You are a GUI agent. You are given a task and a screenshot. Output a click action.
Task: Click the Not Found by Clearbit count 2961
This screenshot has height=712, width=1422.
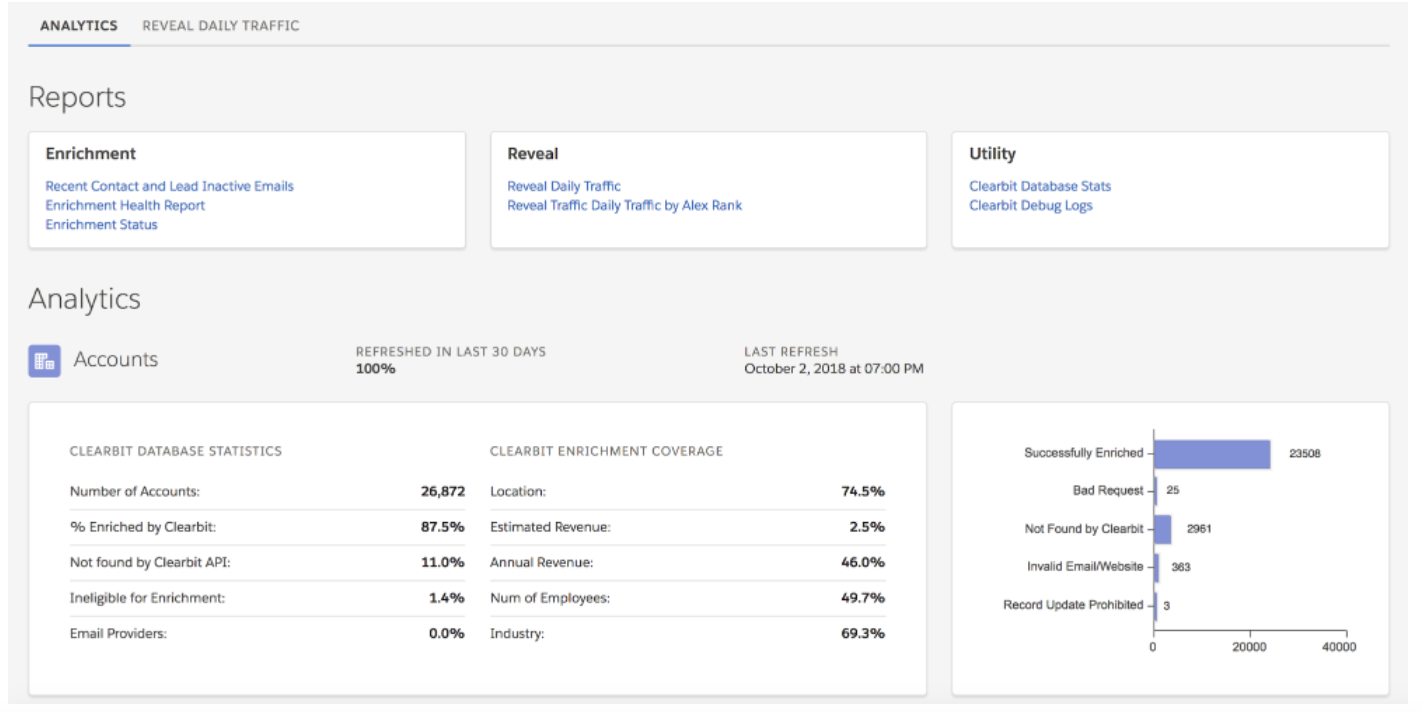(1199, 529)
